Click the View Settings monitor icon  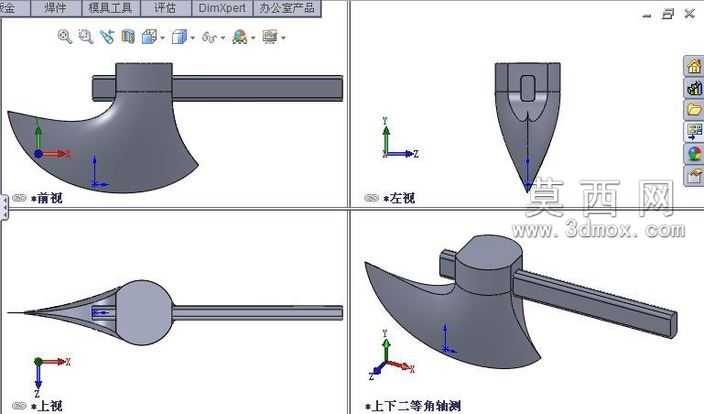pyautogui.click(x=270, y=37)
